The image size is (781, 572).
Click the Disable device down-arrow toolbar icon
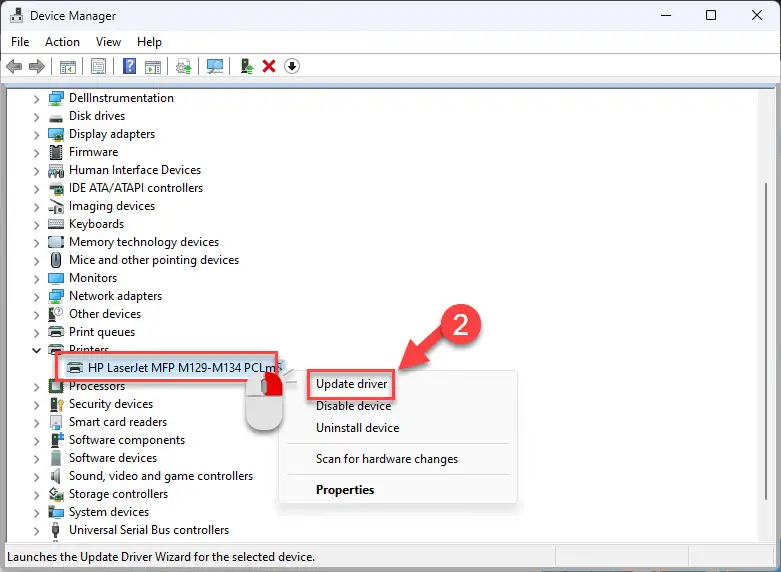point(292,66)
